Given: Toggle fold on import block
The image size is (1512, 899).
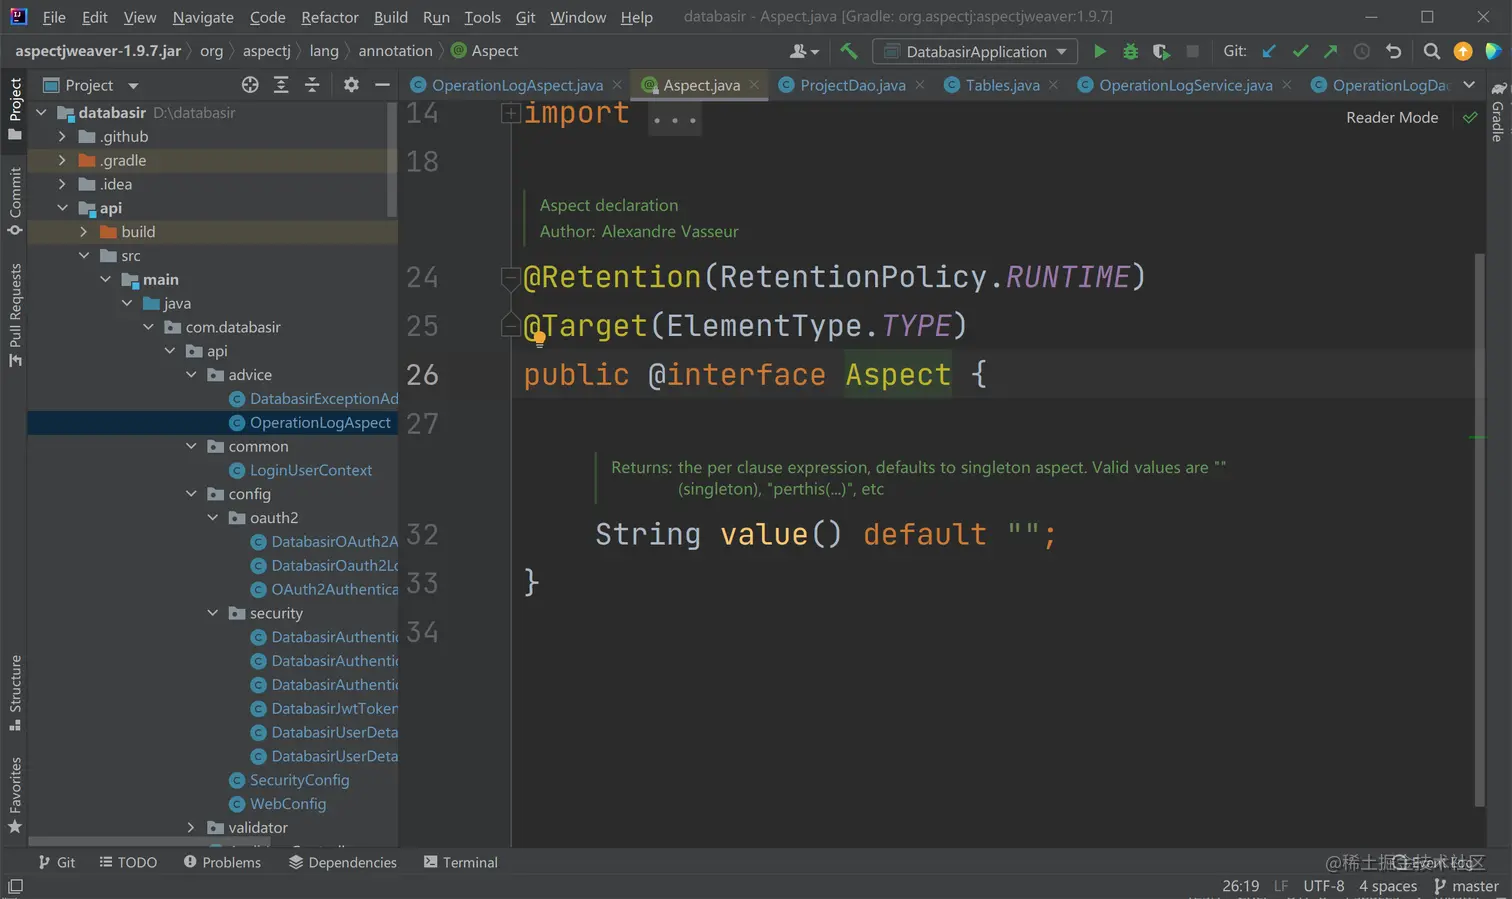Looking at the screenshot, I should tap(510, 113).
